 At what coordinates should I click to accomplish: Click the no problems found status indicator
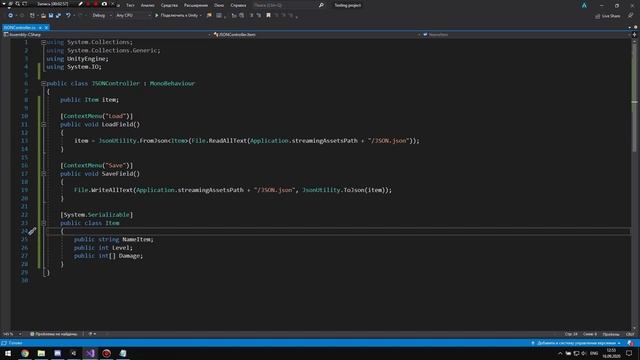pos(54,334)
